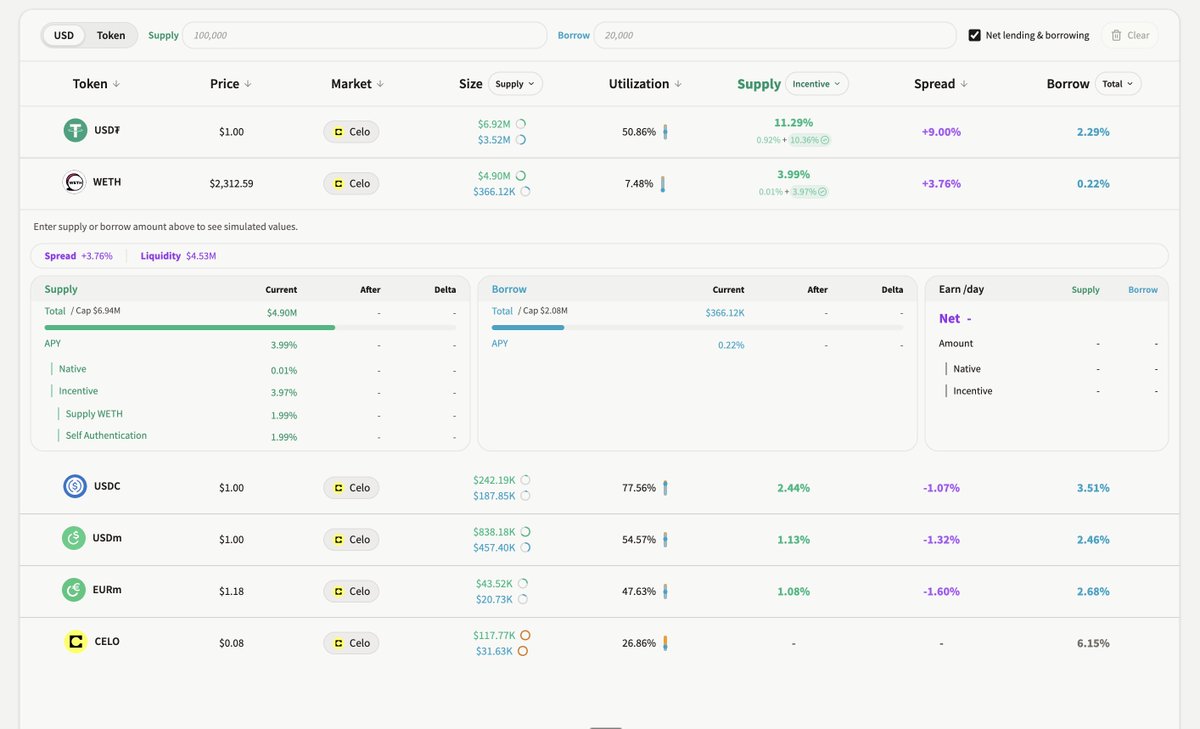The width and height of the screenshot is (1200, 729).
Task: Click the utilization gauge icon for USDT
Action: click(x=665, y=132)
